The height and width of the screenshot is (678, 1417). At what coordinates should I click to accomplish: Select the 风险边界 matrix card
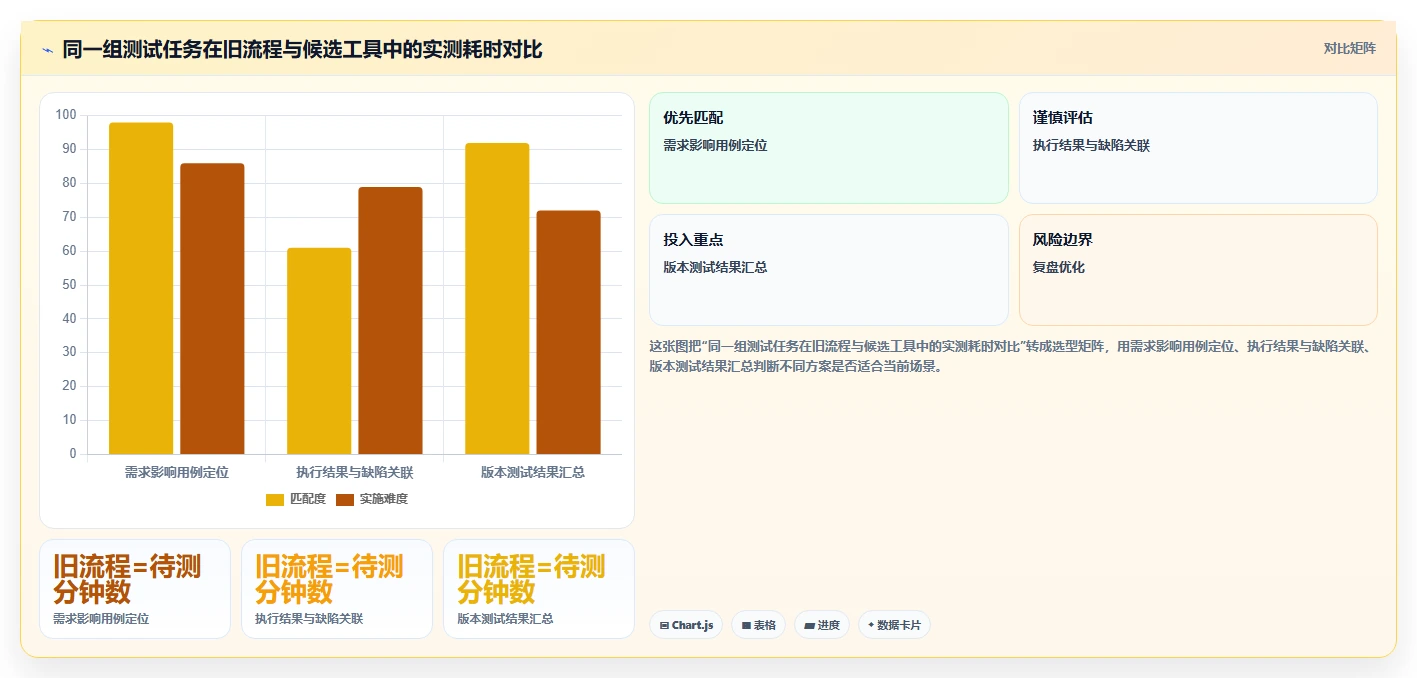(1198, 270)
